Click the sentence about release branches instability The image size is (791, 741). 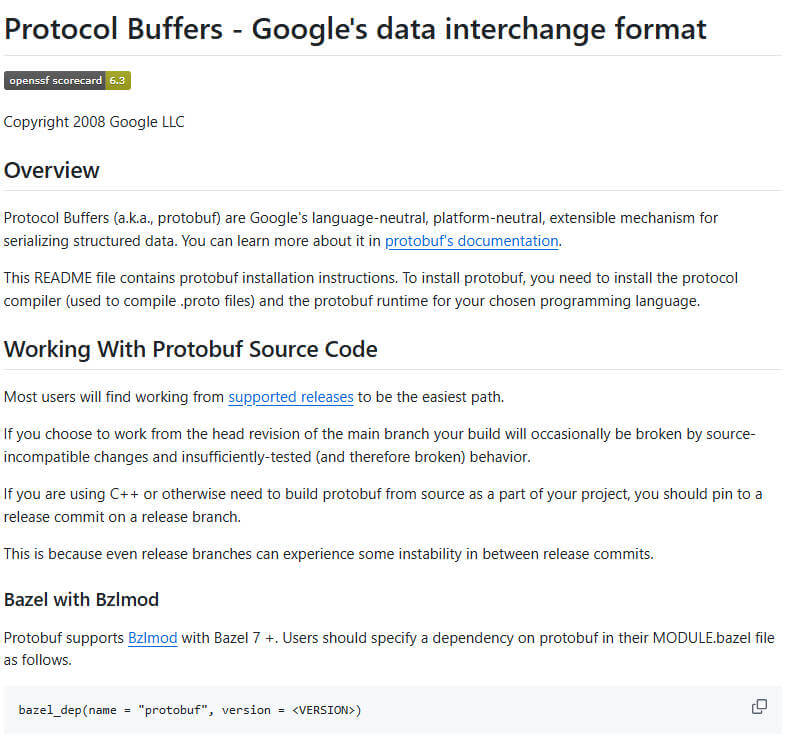(x=328, y=554)
